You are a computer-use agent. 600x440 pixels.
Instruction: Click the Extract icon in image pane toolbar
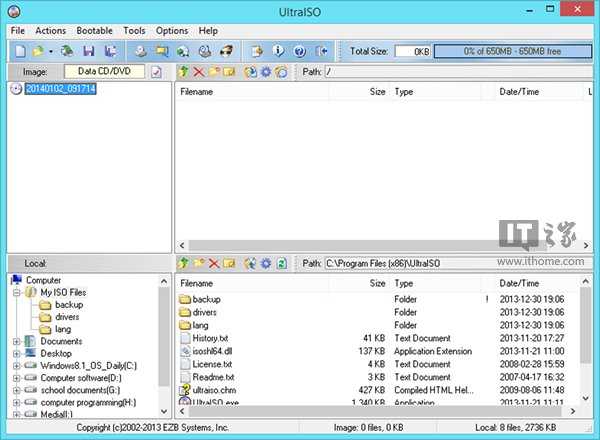[x=251, y=72]
